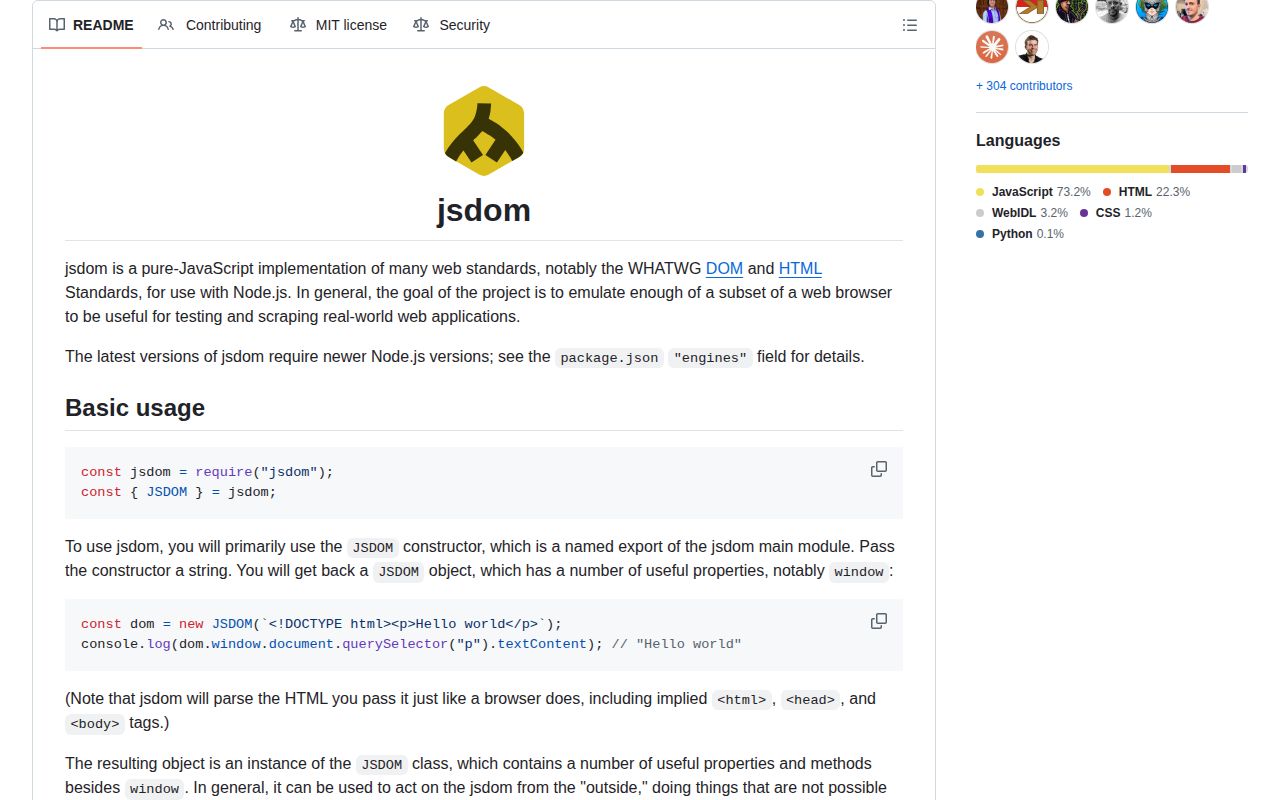This screenshot has height=800, width=1280.
Task: Click the grey WebIDL segment of language bar
Action: [1236, 169]
